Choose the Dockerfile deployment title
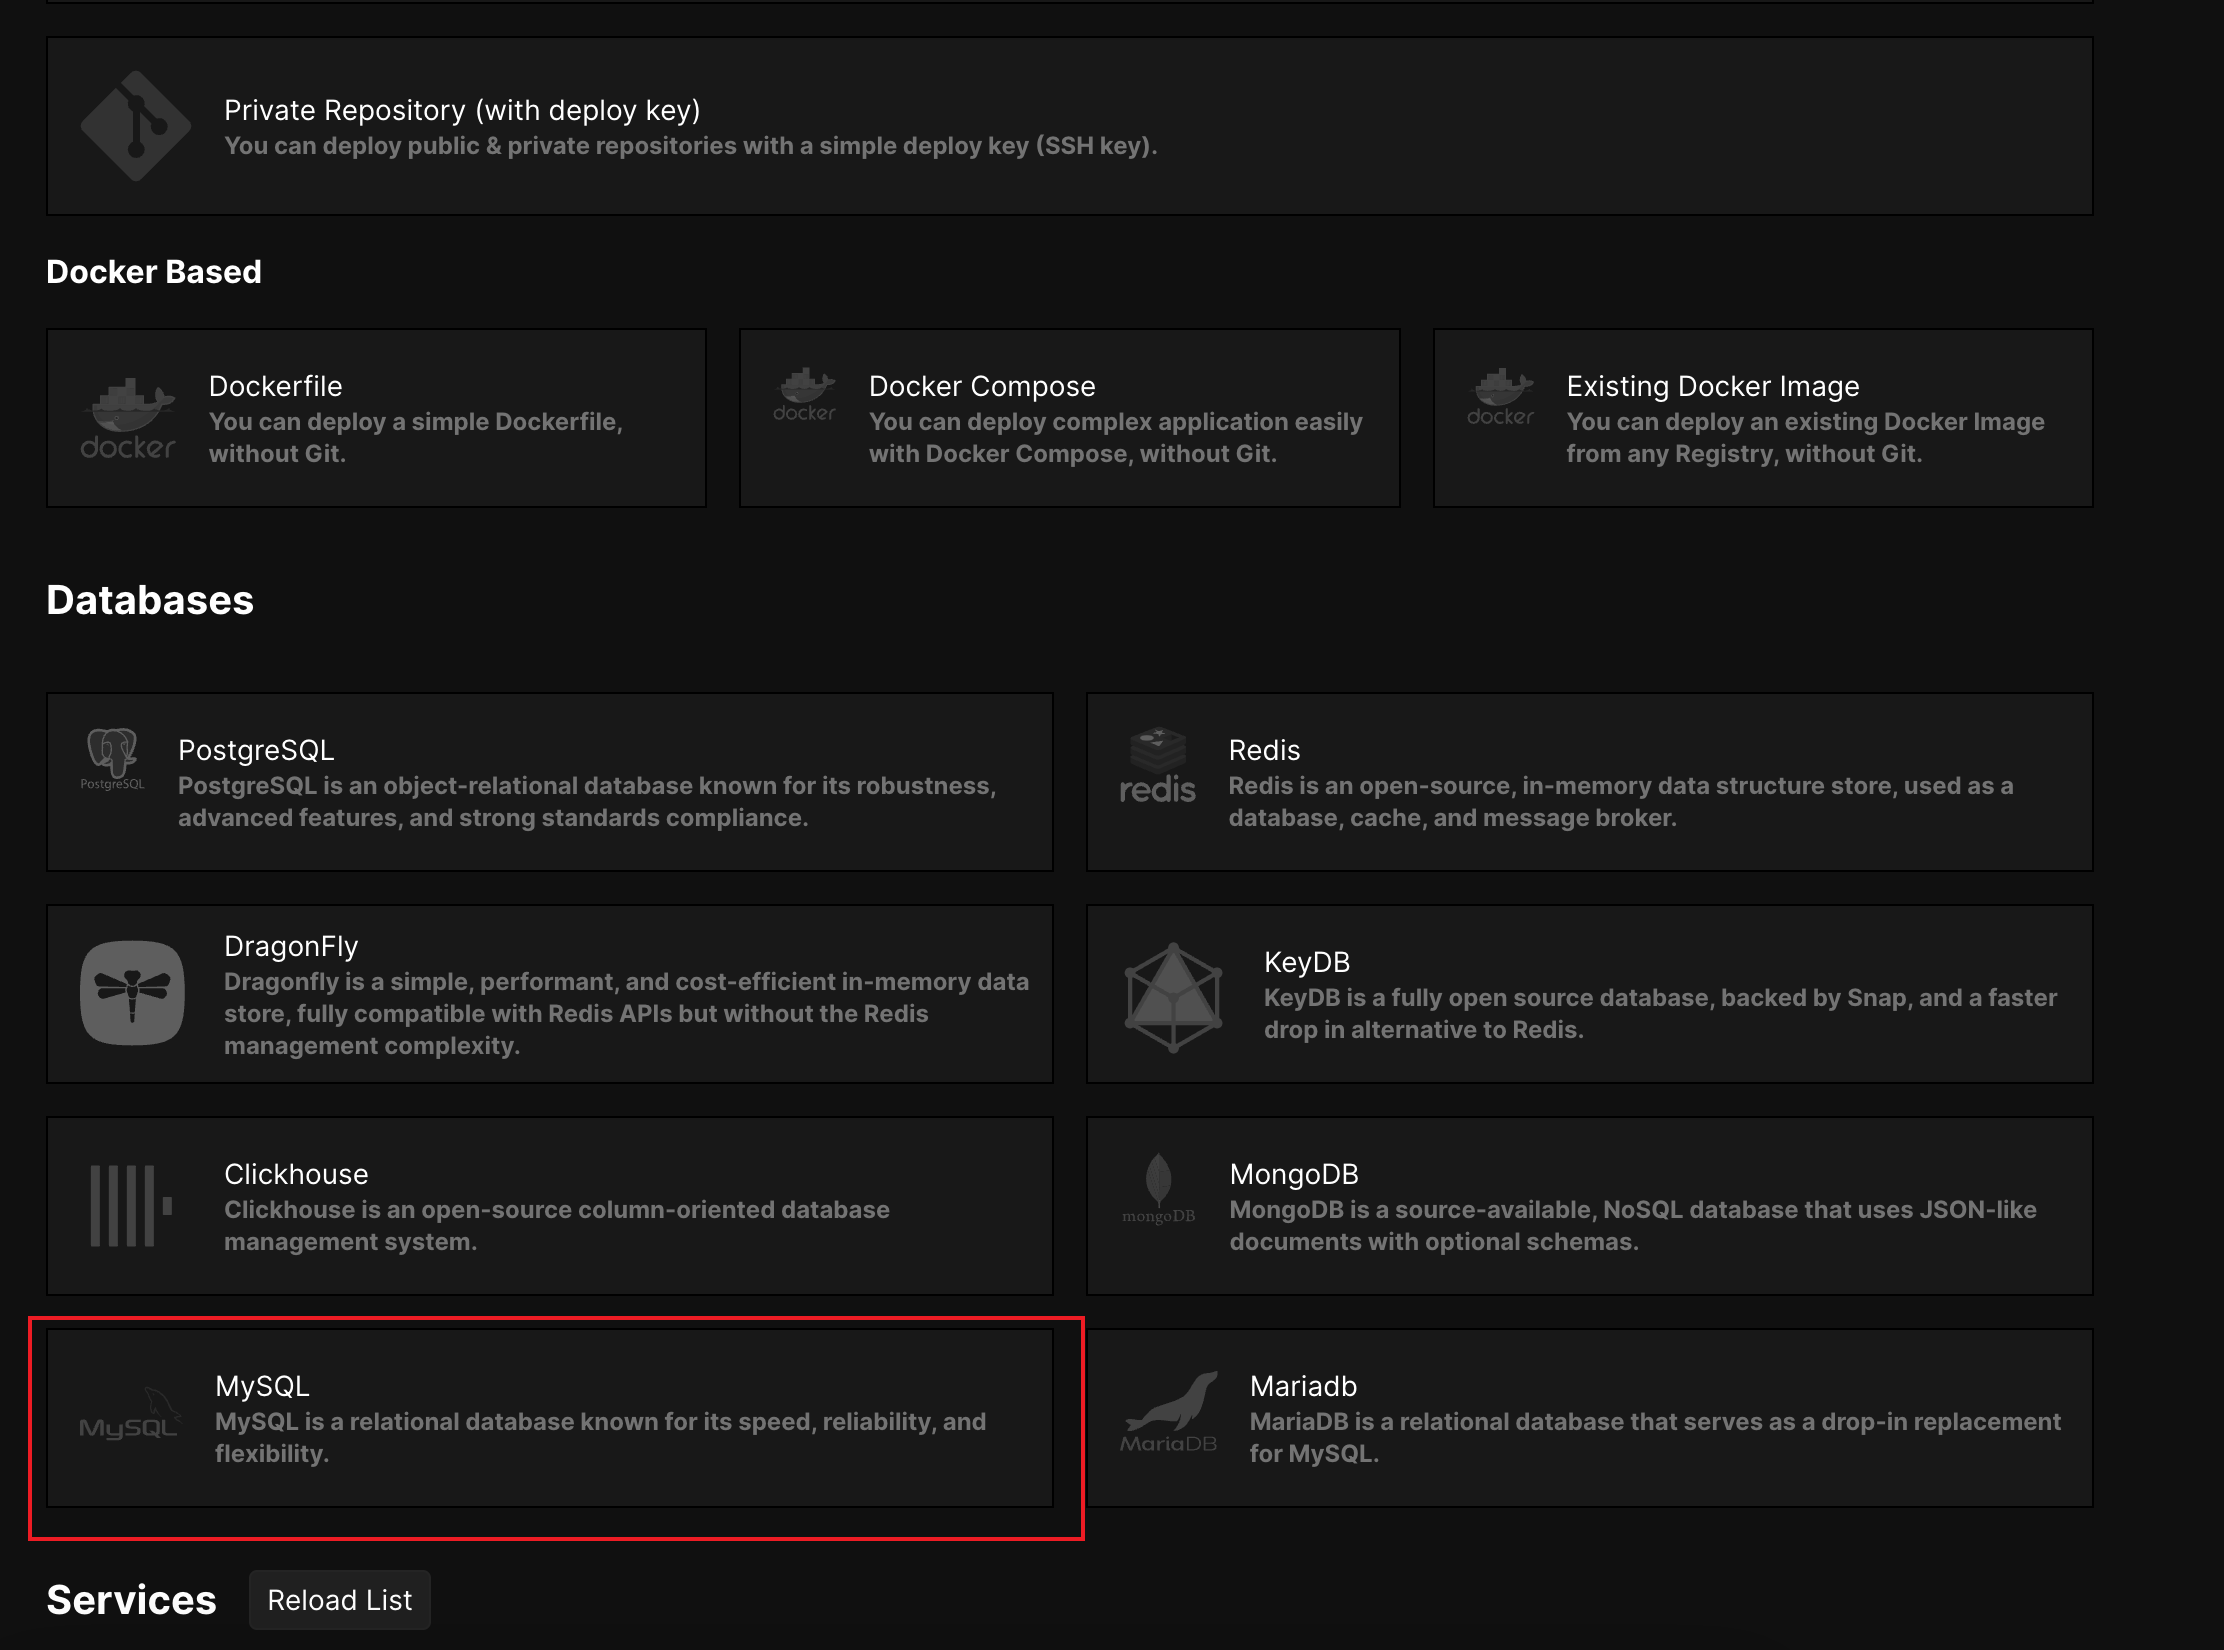Image resolution: width=2224 pixels, height=1650 pixels. pyautogui.click(x=275, y=386)
